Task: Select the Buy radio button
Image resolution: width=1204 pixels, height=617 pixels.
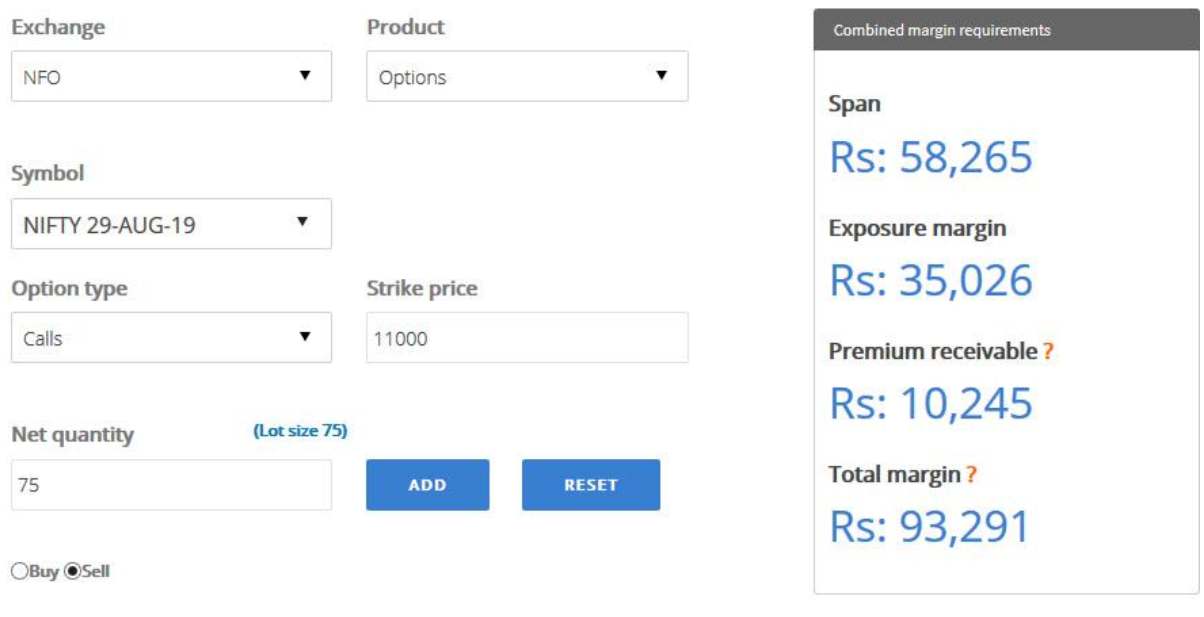Action: coord(19,572)
